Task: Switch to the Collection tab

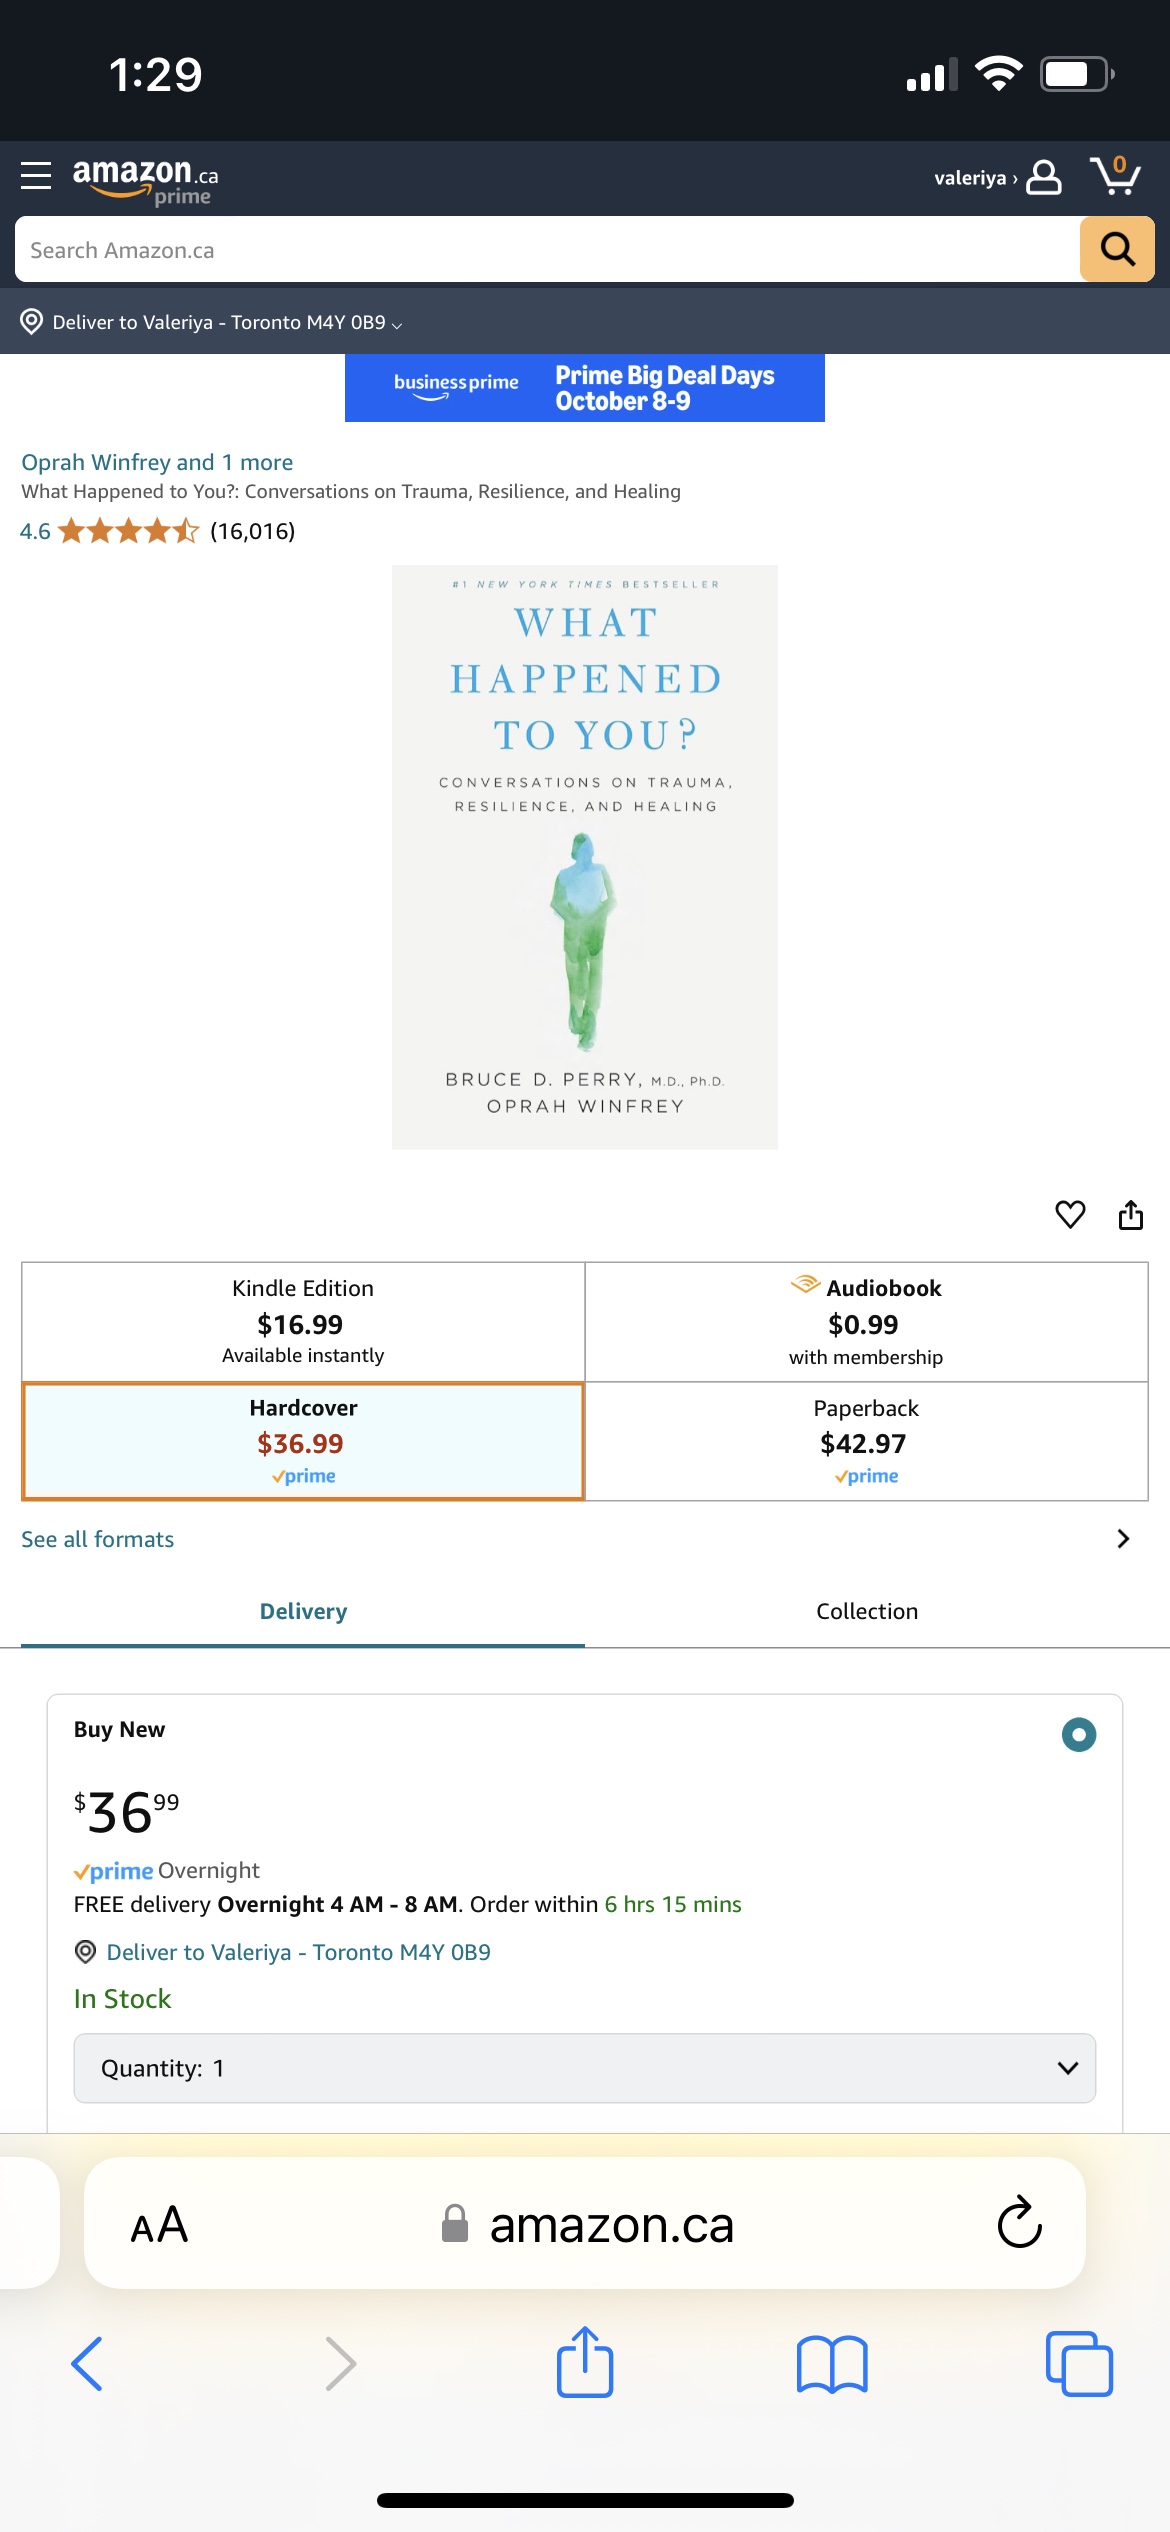Action: tap(867, 1611)
